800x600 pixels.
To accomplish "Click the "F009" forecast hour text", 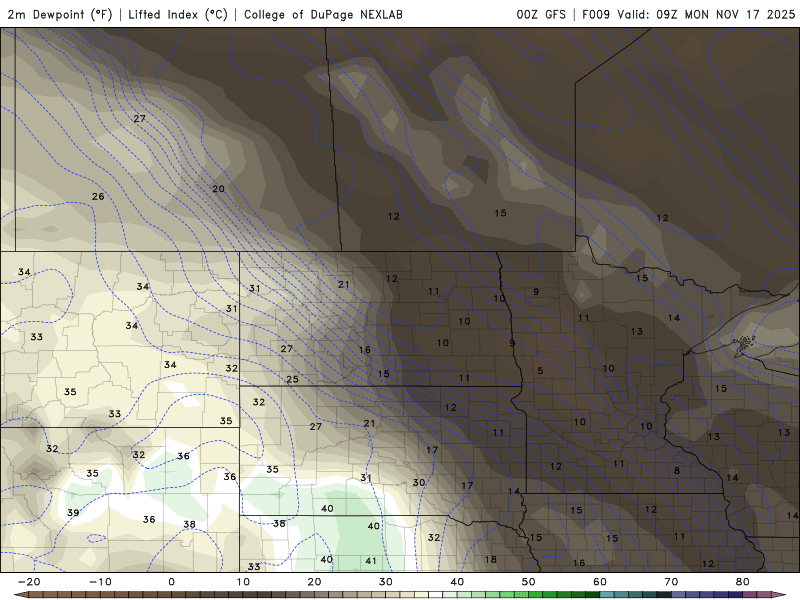I will click(x=596, y=14).
